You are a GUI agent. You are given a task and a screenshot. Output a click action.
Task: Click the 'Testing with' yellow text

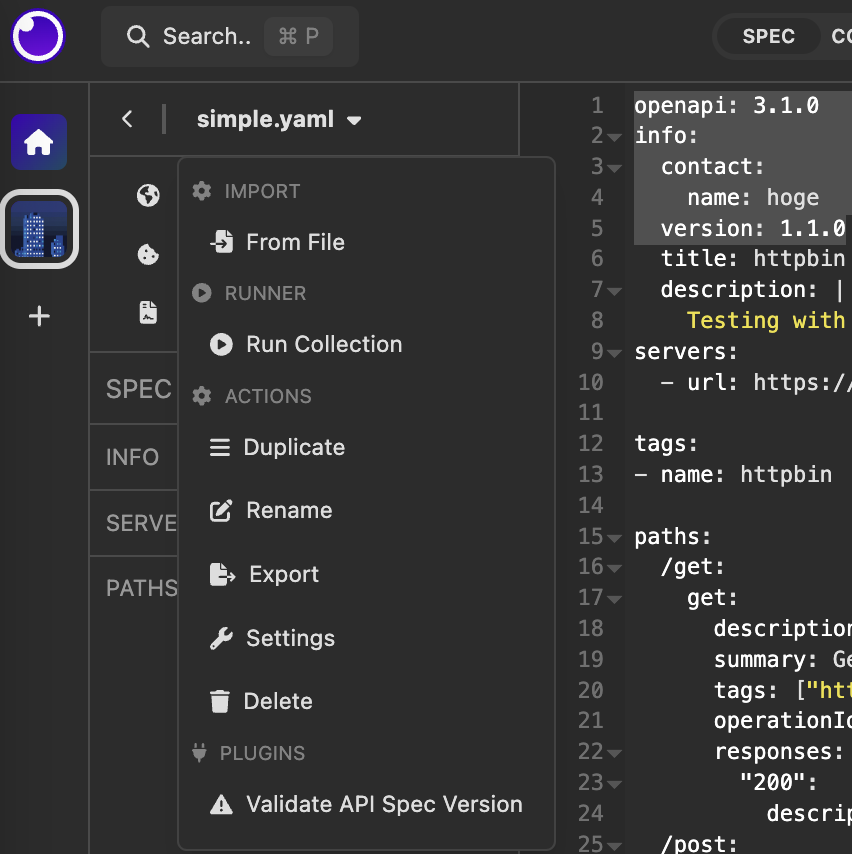point(766,320)
